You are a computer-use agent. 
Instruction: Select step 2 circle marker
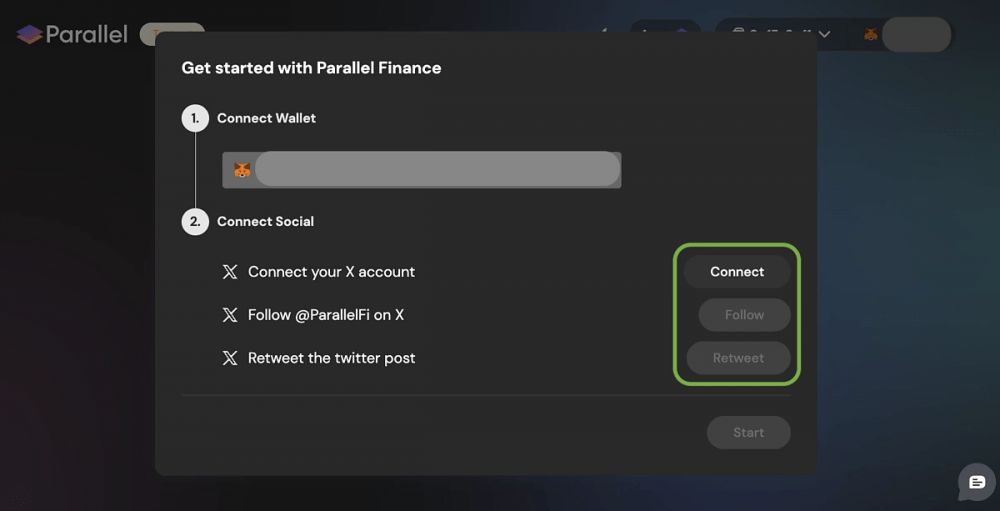coord(195,221)
